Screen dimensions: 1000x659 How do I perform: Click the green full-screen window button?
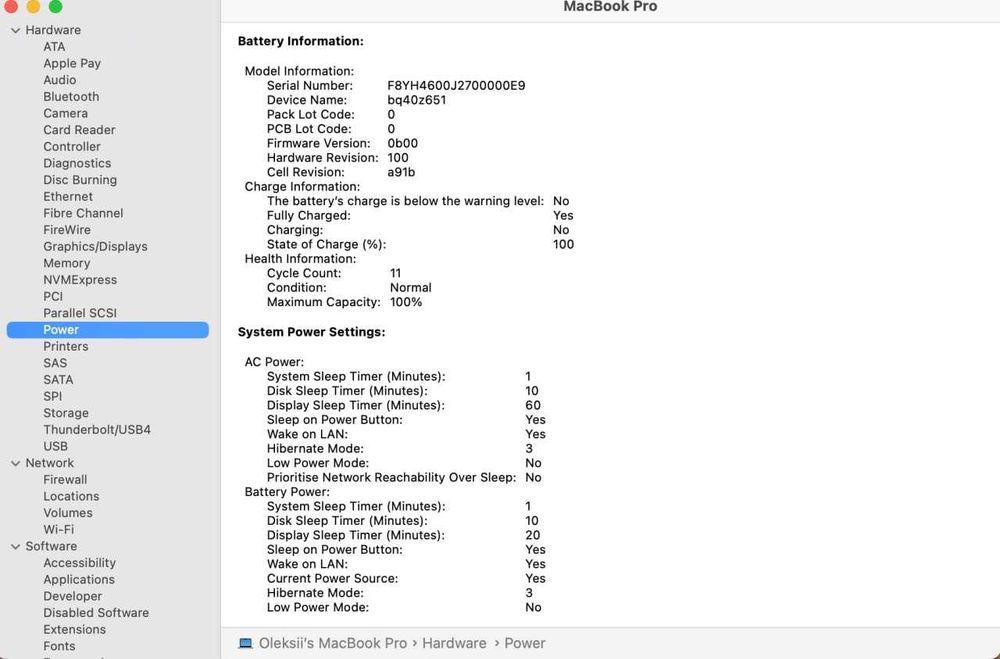point(55,6)
